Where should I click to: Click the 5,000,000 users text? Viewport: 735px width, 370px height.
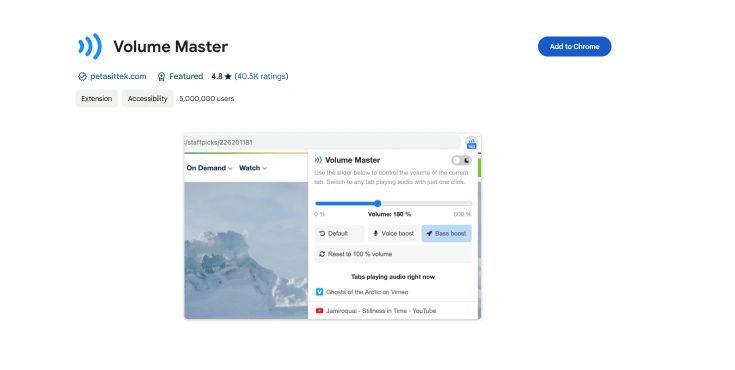[x=207, y=98]
